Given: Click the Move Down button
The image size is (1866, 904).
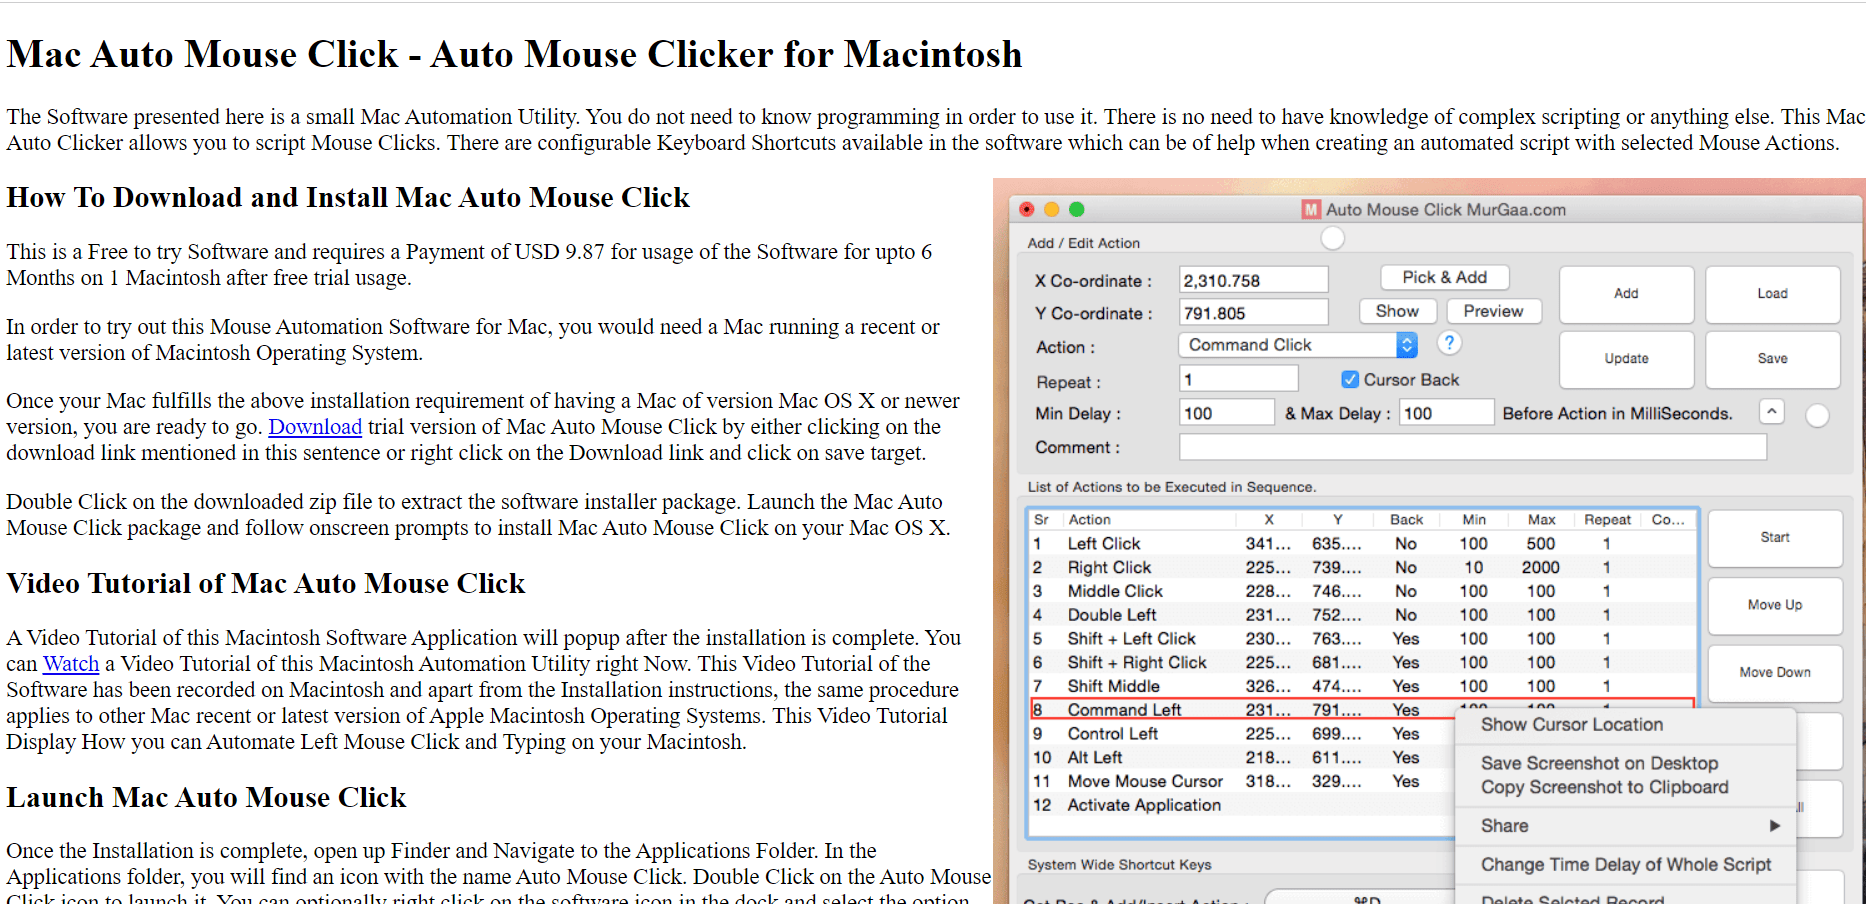Looking at the screenshot, I should click(x=1775, y=673).
